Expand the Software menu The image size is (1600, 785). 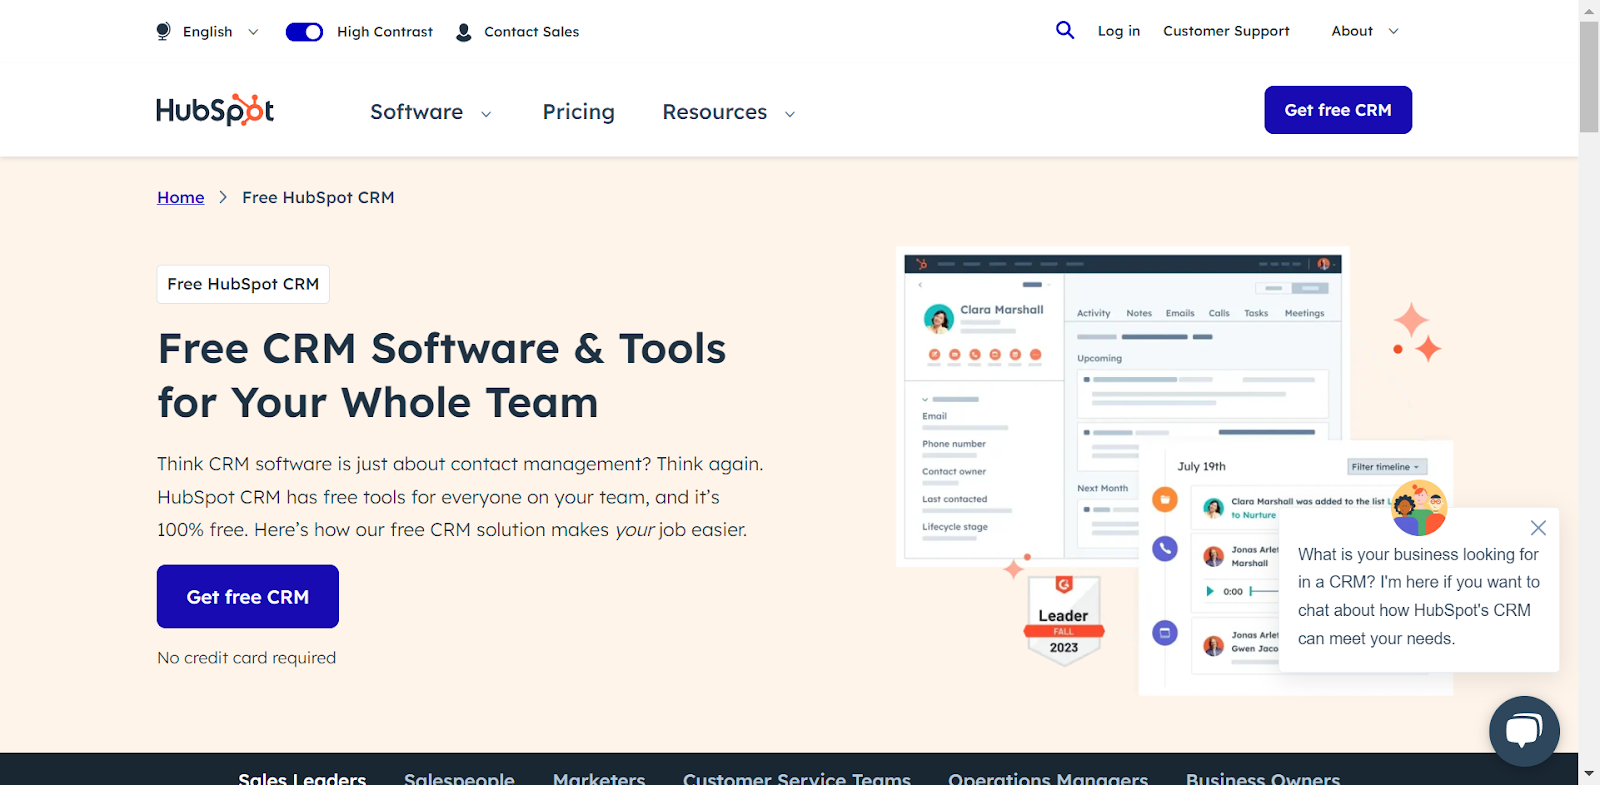point(431,112)
